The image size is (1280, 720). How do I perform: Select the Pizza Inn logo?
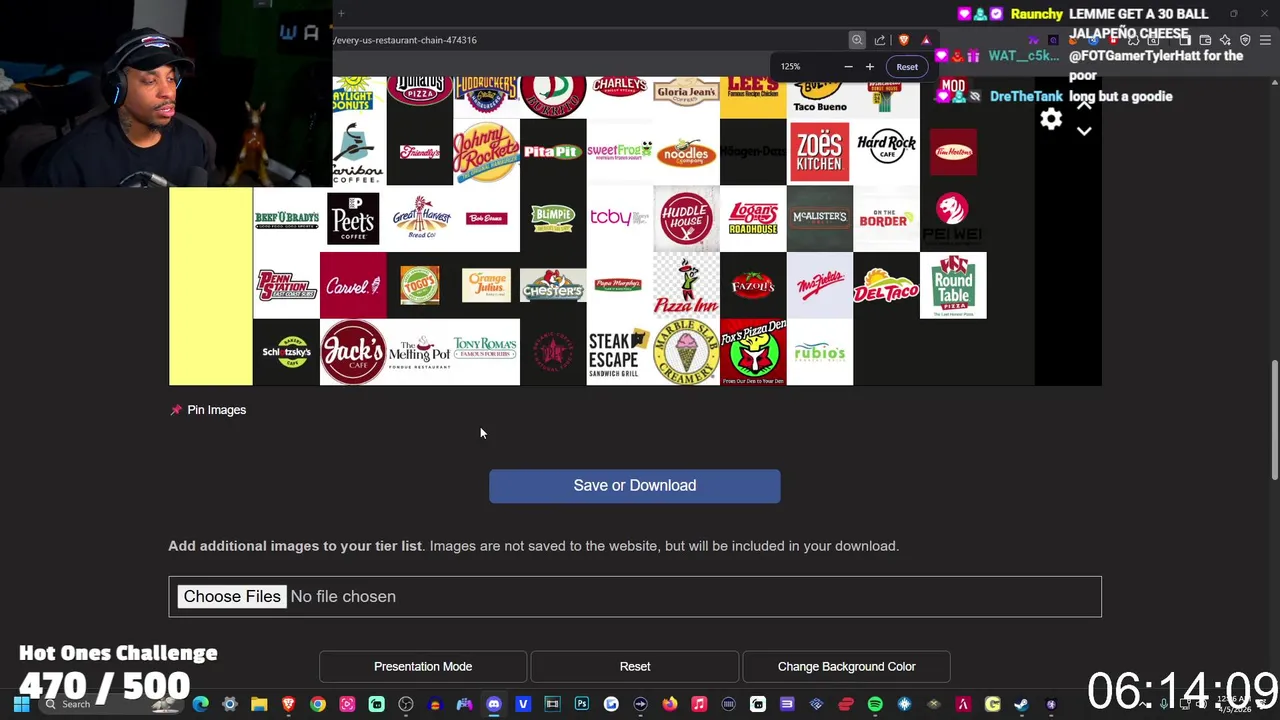coord(686,286)
